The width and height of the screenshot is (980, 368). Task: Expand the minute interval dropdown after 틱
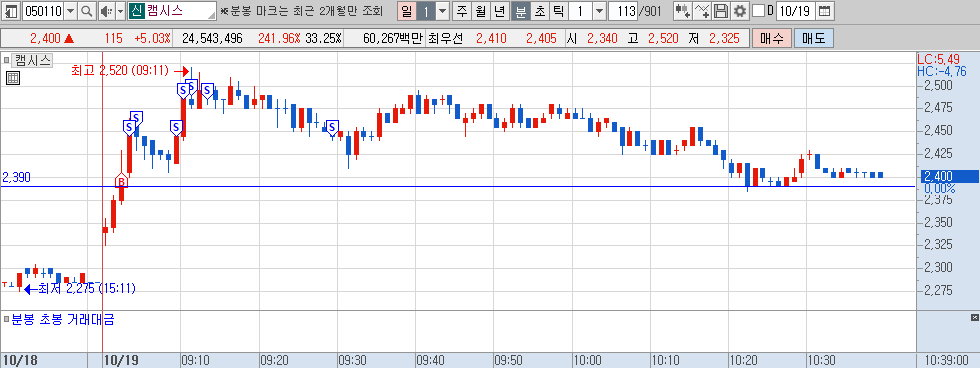[x=598, y=11]
